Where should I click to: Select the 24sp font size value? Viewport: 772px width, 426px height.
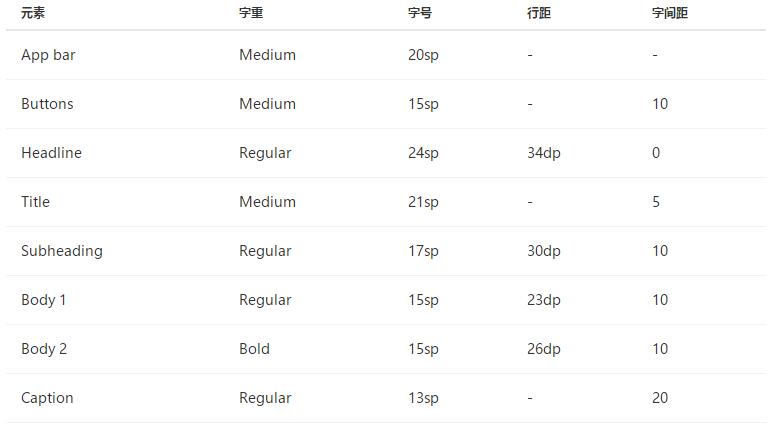click(x=423, y=153)
